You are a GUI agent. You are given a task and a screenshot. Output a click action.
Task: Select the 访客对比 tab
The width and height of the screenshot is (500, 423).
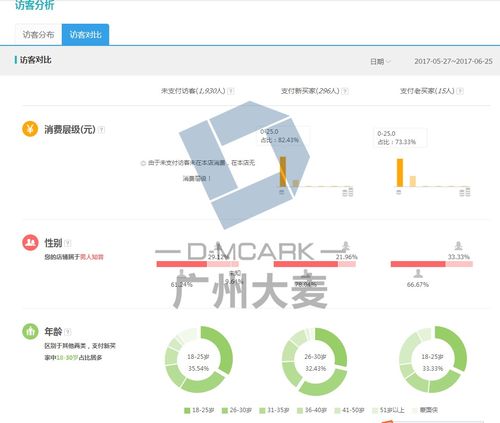tap(85, 35)
